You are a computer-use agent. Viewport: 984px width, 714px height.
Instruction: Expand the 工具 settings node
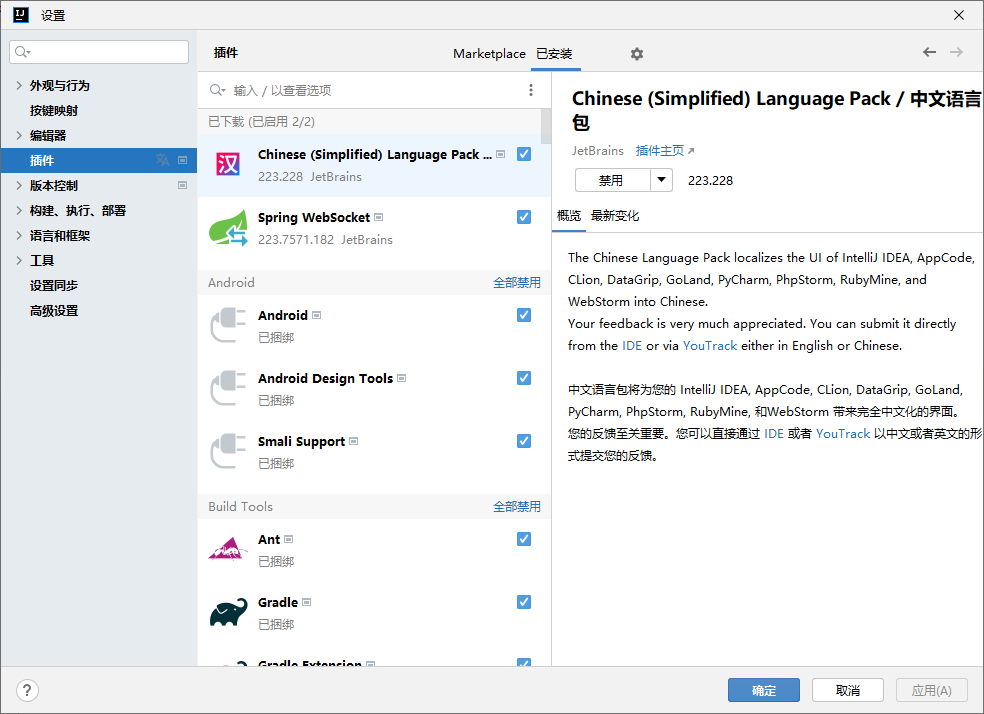tap(19, 260)
